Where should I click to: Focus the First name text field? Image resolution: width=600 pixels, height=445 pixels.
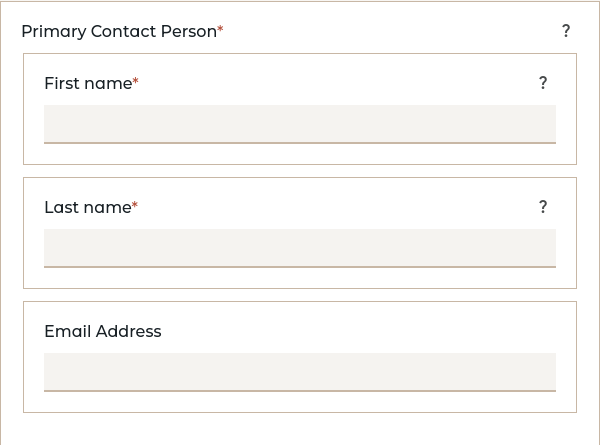click(300, 124)
